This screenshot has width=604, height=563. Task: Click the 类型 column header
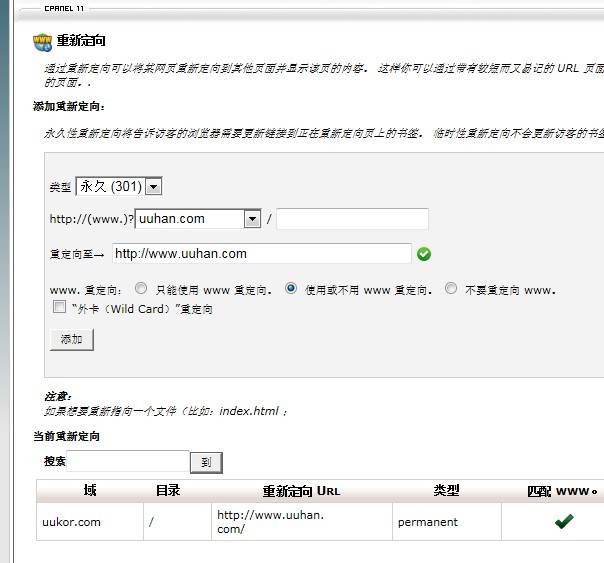click(446, 491)
